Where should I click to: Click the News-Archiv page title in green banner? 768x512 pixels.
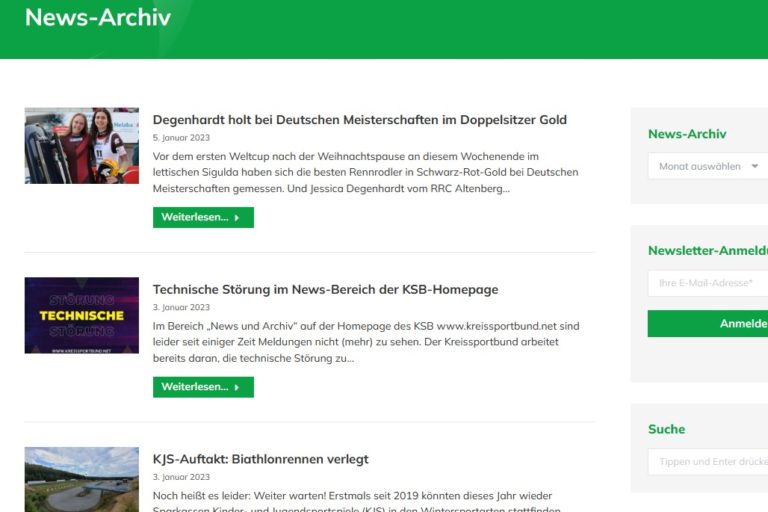pos(98,17)
